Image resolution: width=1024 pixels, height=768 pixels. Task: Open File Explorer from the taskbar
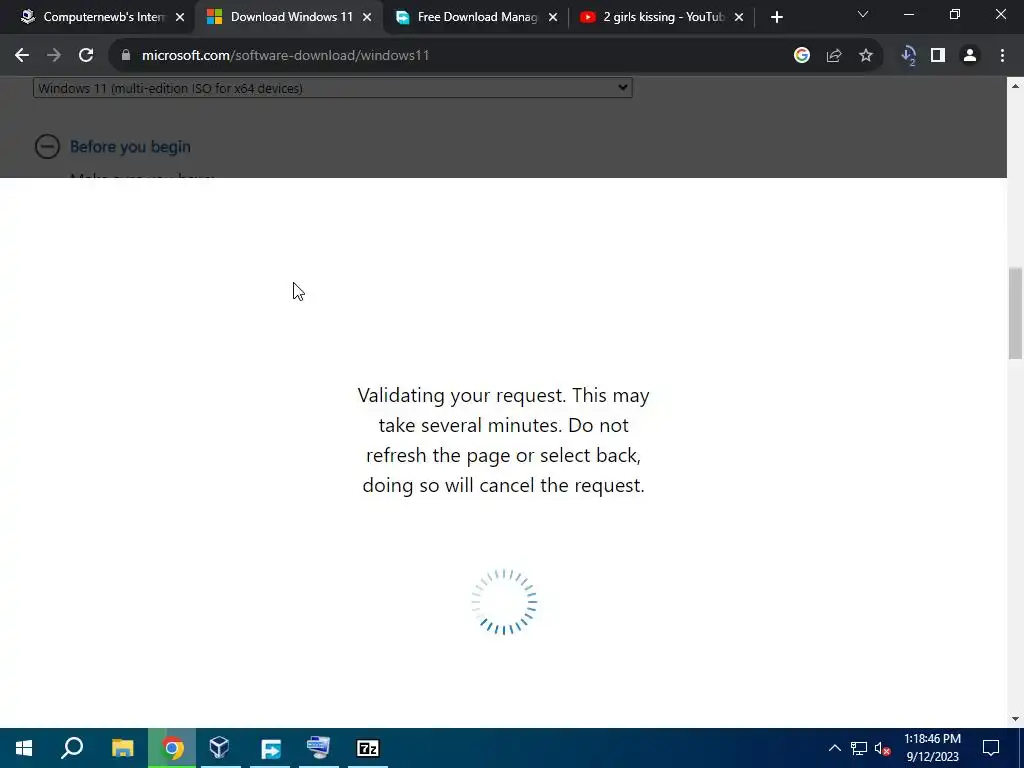click(x=122, y=748)
